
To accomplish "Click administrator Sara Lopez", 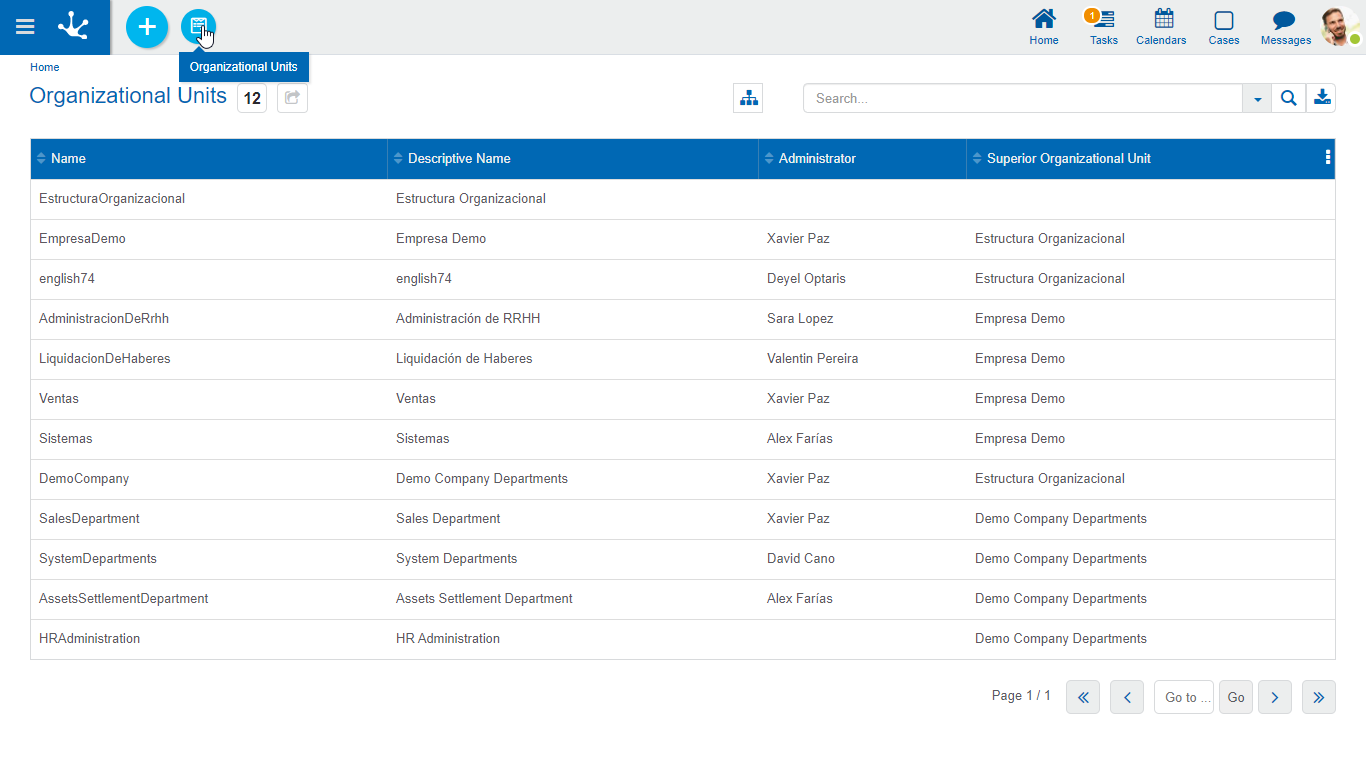I will 800,319.
